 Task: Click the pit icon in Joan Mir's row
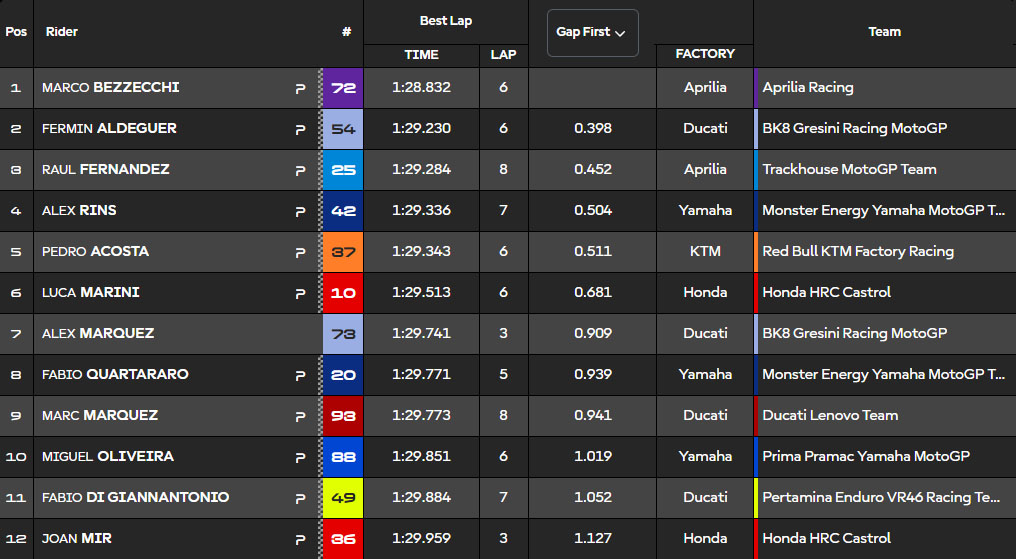point(300,539)
